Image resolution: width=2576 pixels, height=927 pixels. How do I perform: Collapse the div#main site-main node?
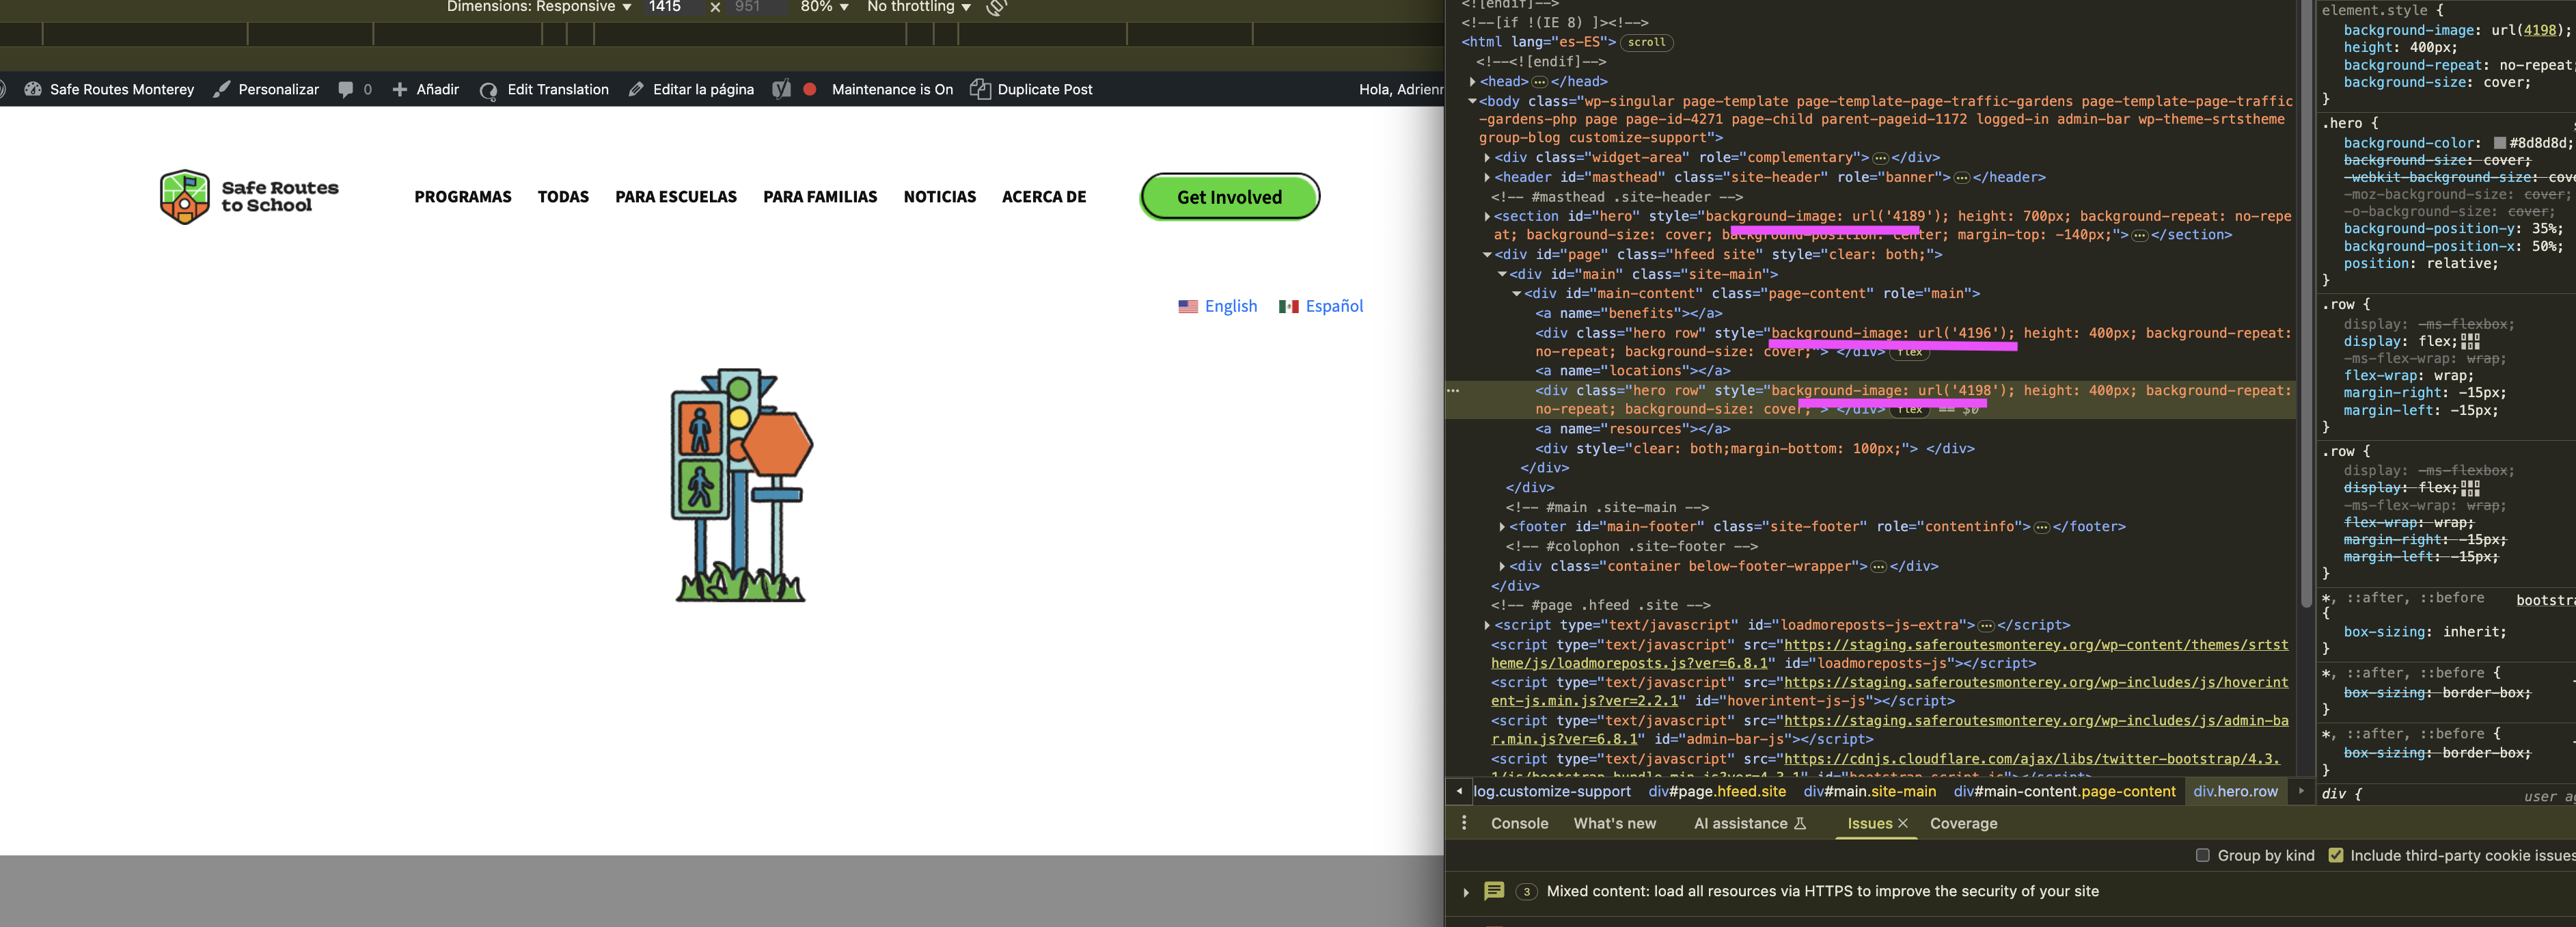pos(1502,274)
